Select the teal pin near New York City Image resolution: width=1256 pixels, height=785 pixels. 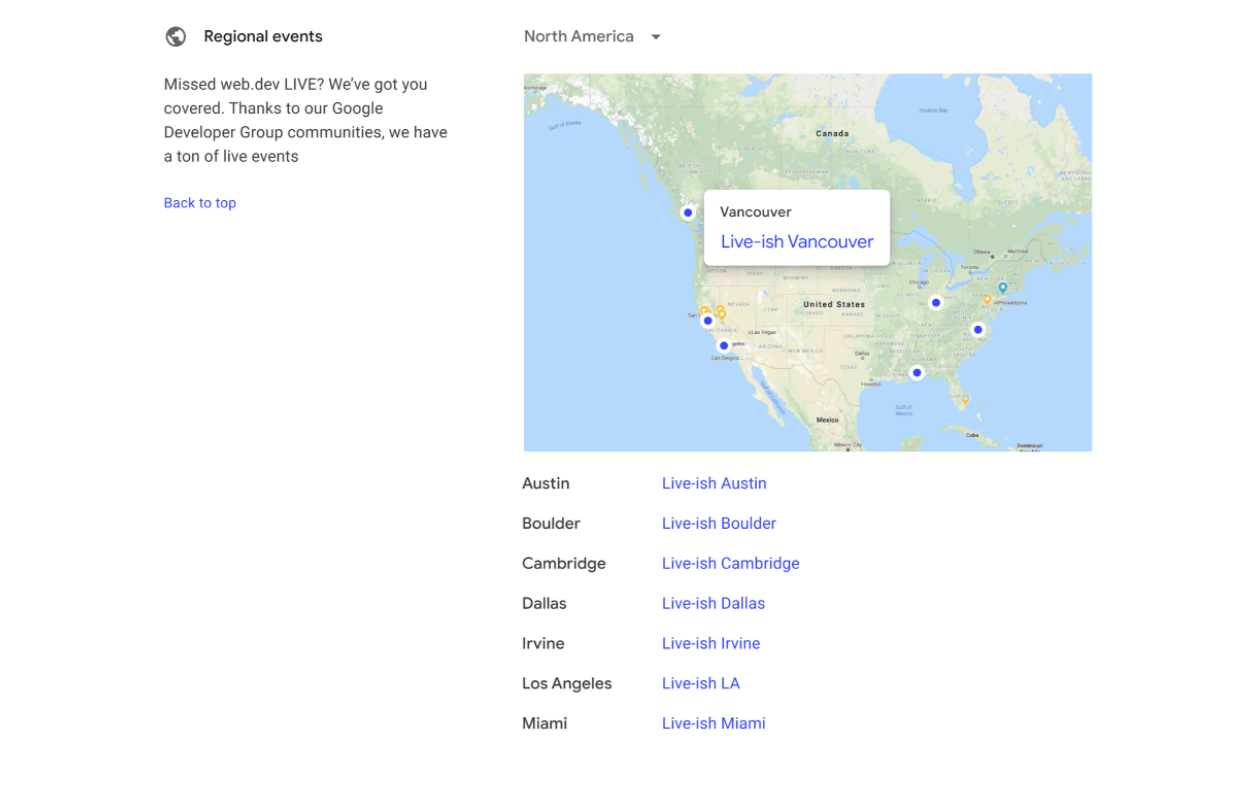click(x=1002, y=288)
